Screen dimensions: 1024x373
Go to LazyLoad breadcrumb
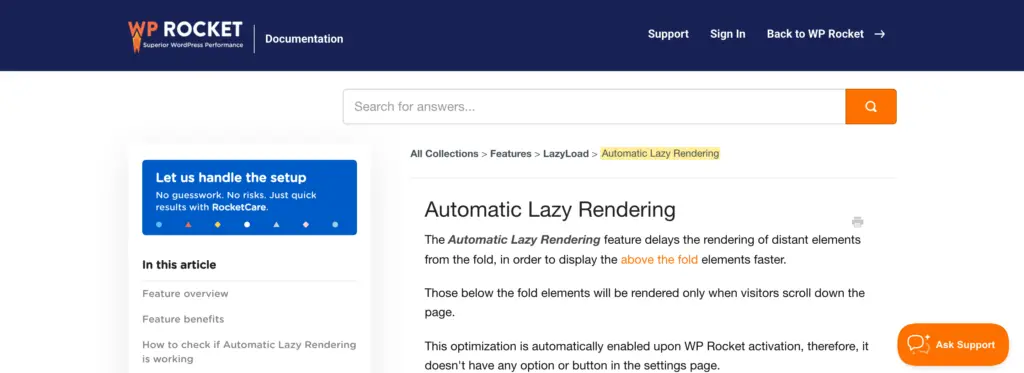click(566, 154)
